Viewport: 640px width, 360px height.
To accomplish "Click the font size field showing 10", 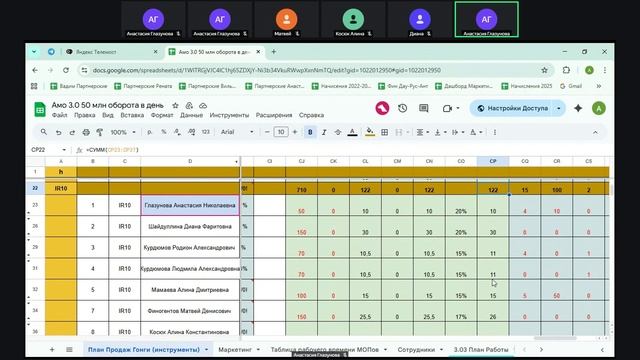I will (x=281, y=132).
